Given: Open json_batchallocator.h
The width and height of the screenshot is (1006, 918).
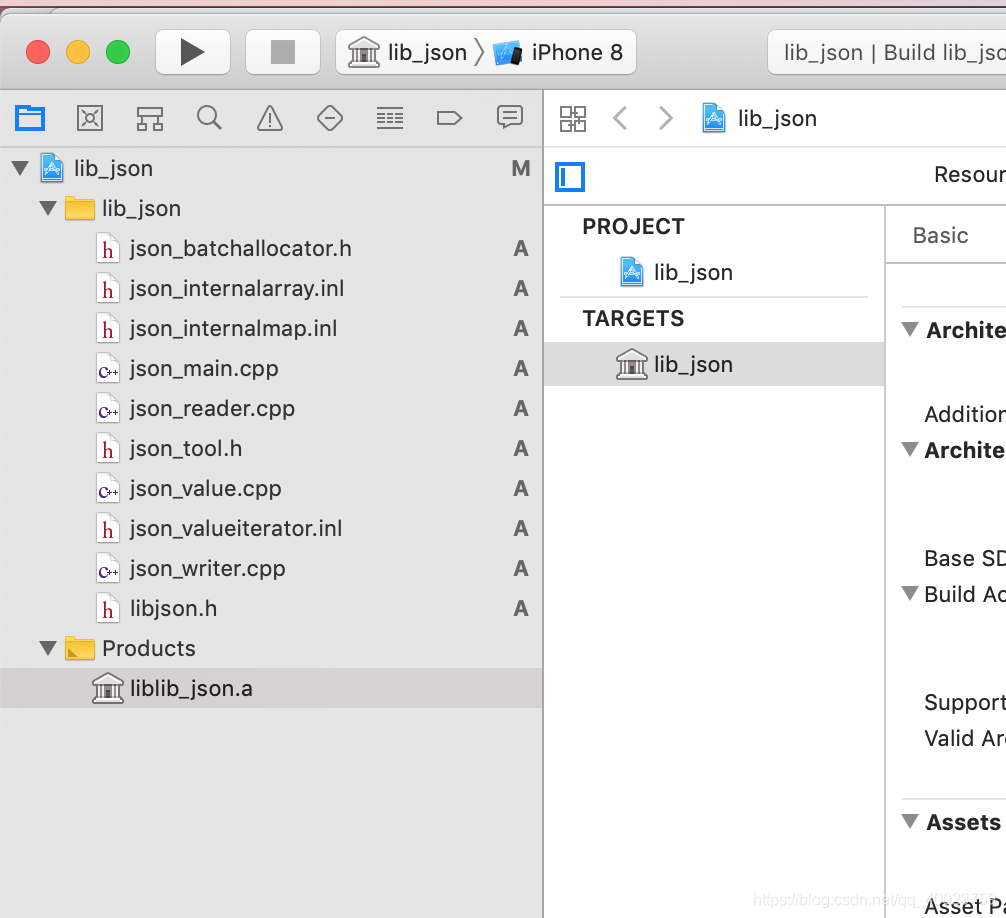Looking at the screenshot, I should 271,248.
